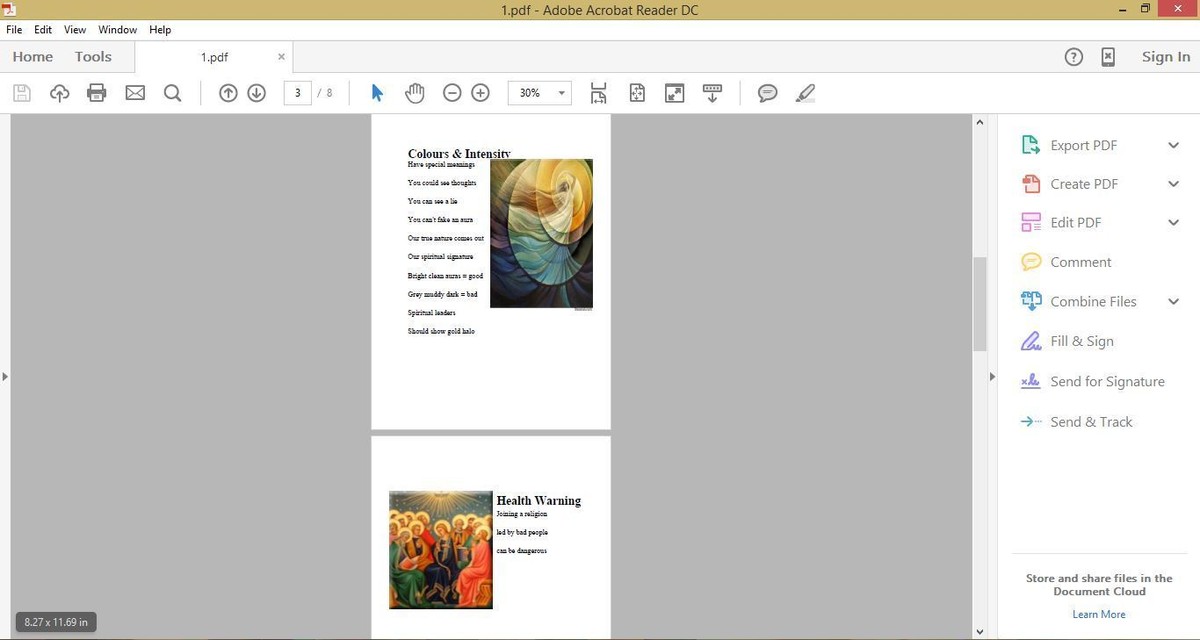The width and height of the screenshot is (1200, 640).
Task: Open the Learn More link
Action: [x=1098, y=614]
